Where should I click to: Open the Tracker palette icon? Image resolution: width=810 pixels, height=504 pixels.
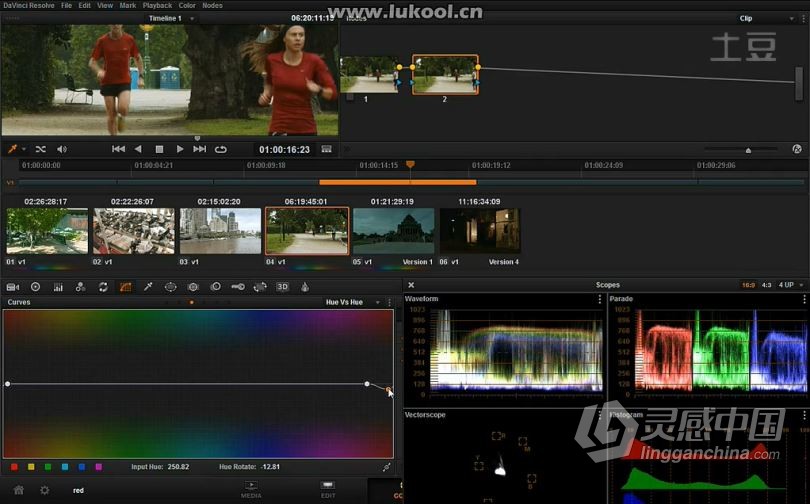click(193, 287)
